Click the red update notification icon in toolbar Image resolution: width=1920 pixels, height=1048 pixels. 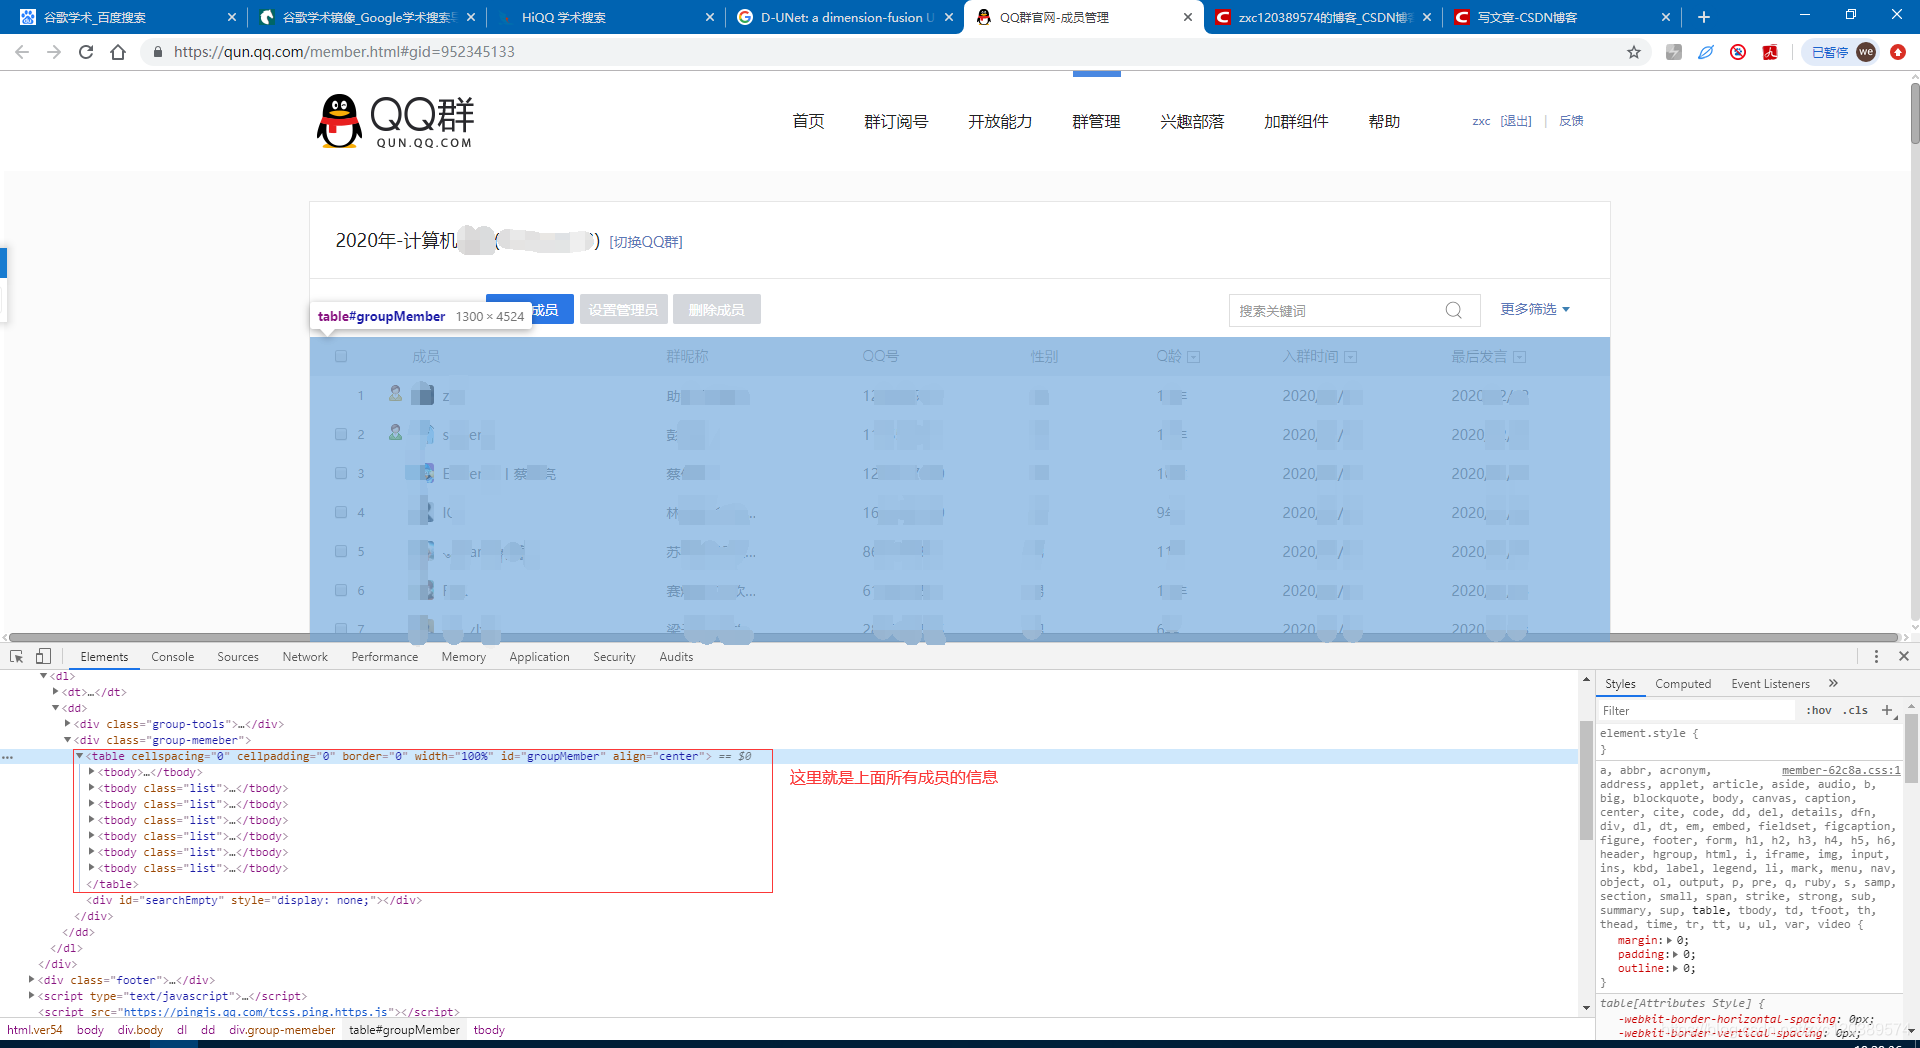coord(1898,52)
